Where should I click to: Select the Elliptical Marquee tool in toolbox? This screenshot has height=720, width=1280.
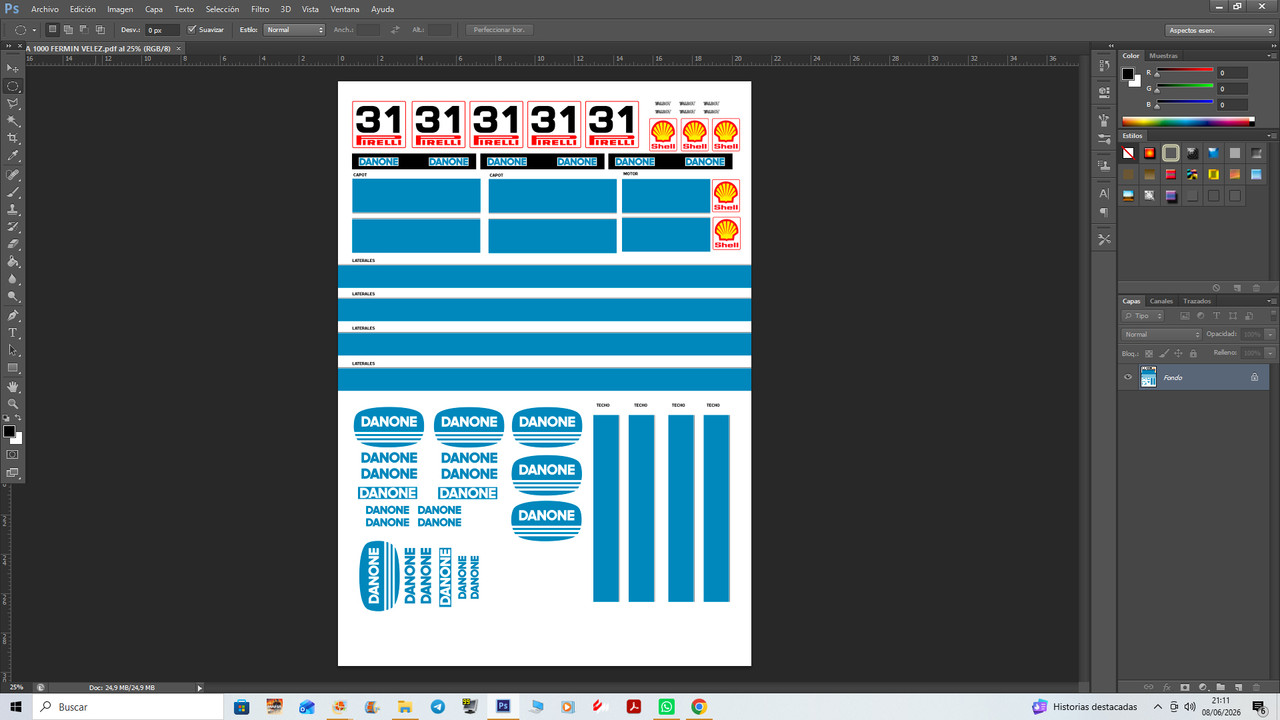pyautogui.click(x=13, y=86)
